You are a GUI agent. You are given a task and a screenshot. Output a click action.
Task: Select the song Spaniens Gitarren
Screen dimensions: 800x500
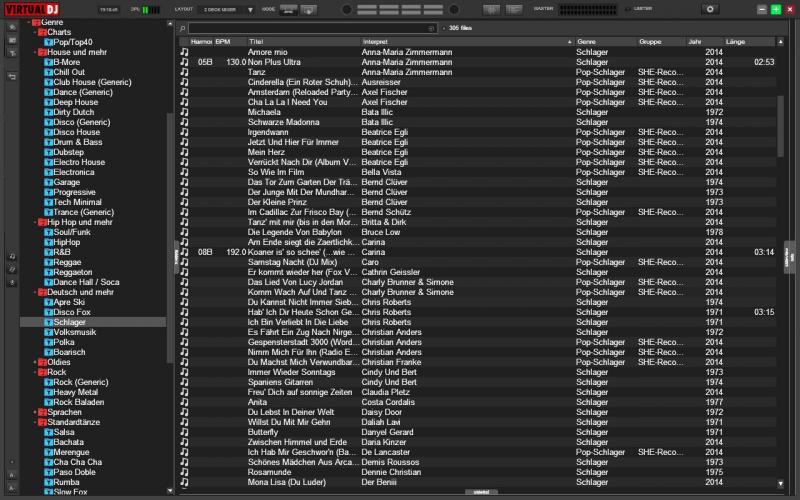point(280,382)
